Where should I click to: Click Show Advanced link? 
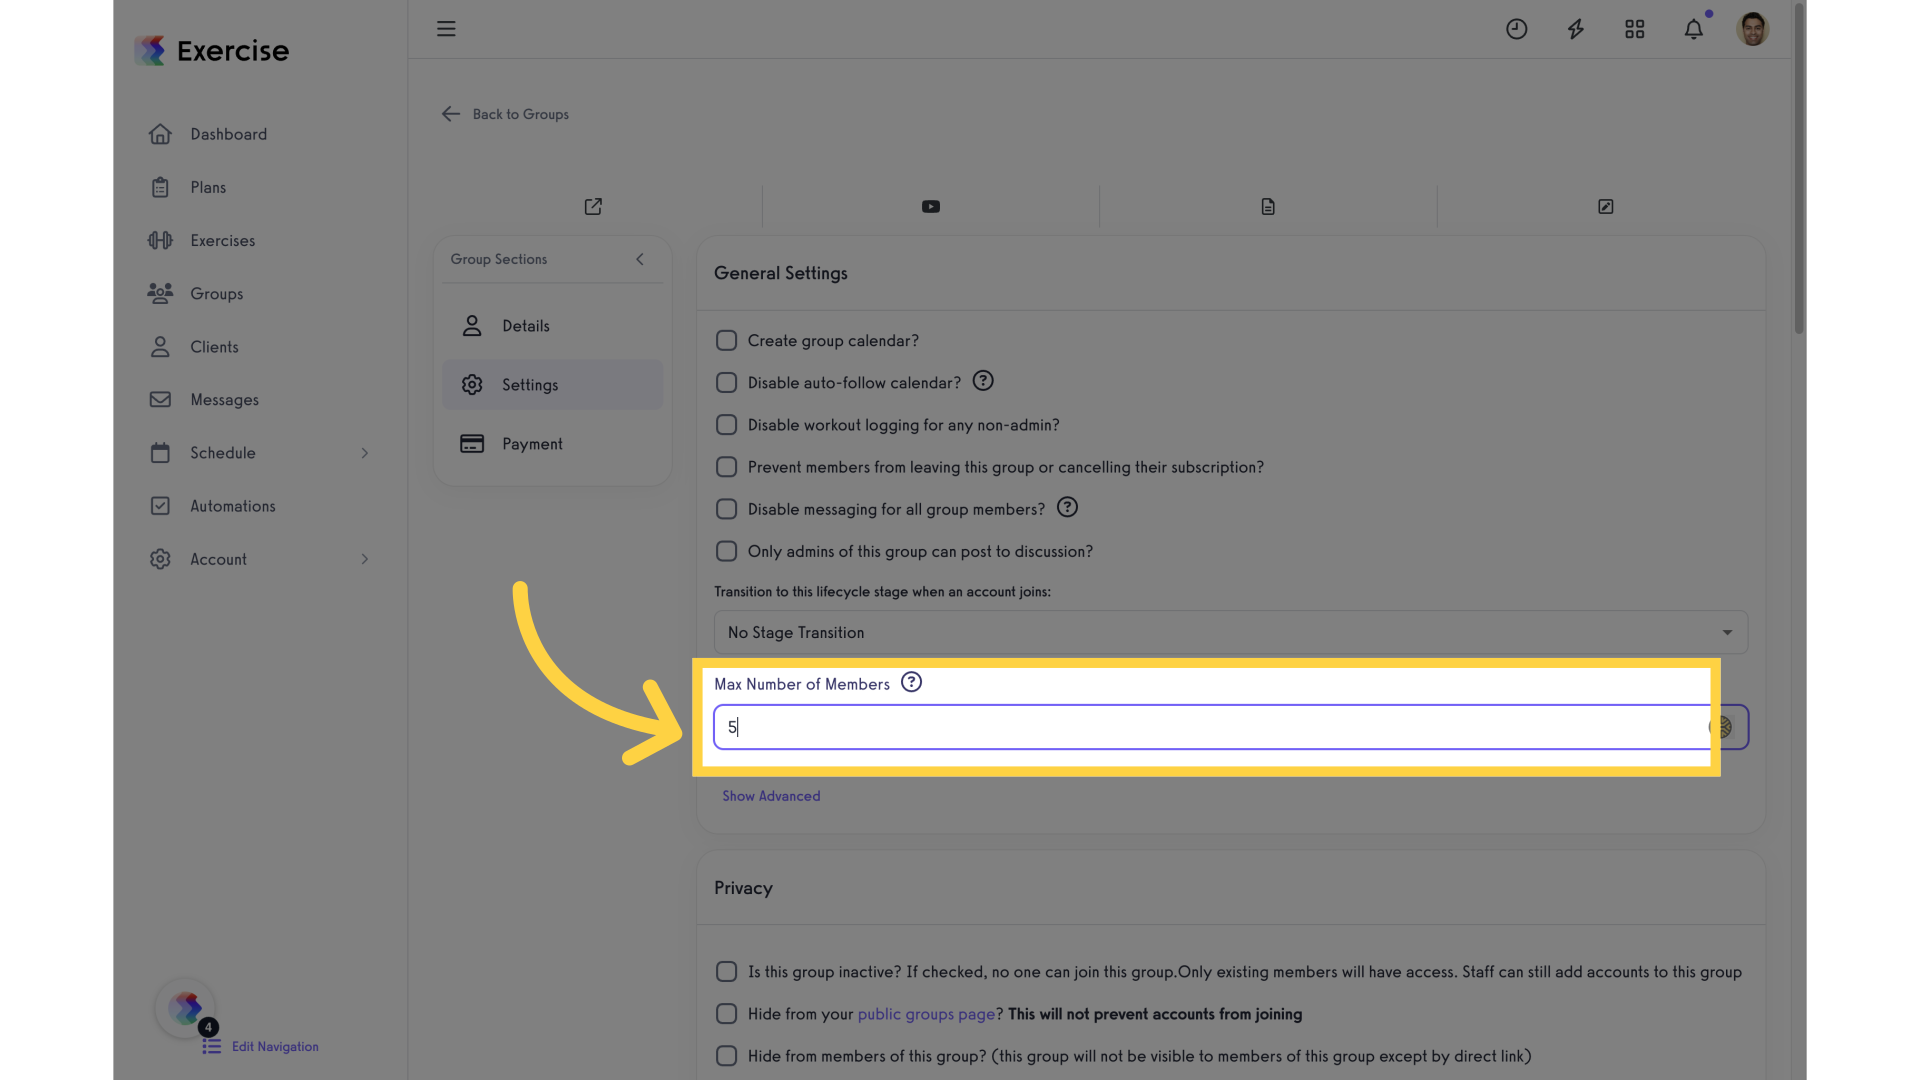(x=771, y=796)
